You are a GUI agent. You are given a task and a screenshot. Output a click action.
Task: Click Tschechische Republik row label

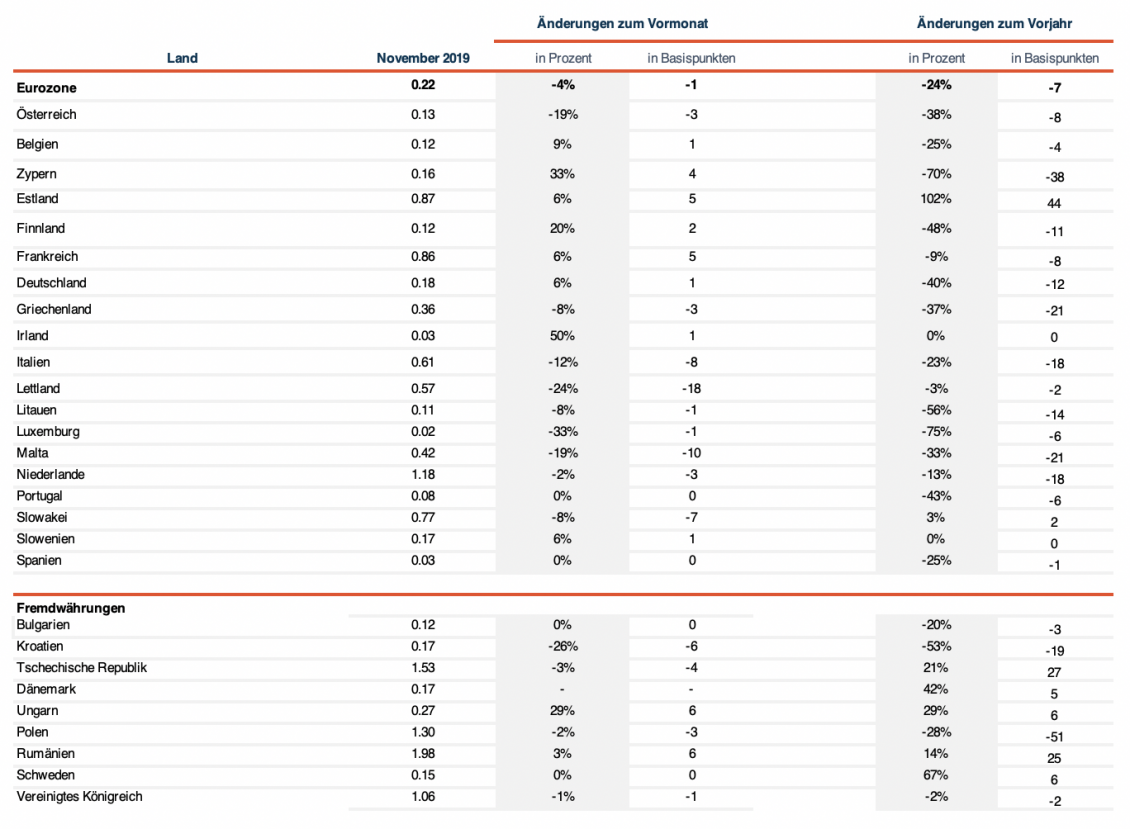(81, 668)
